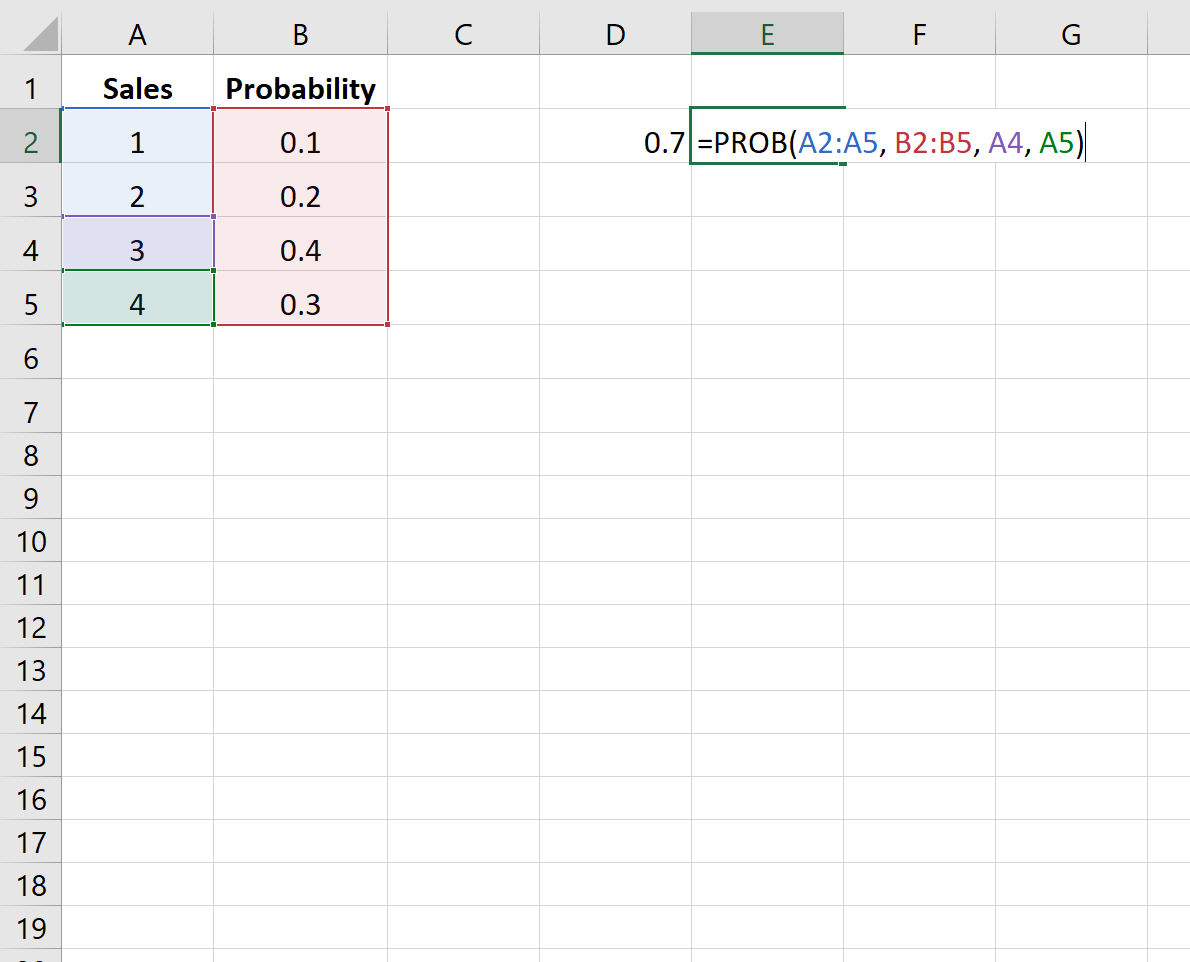1190x962 pixels.
Task: Select column D header
Action: [615, 34]
